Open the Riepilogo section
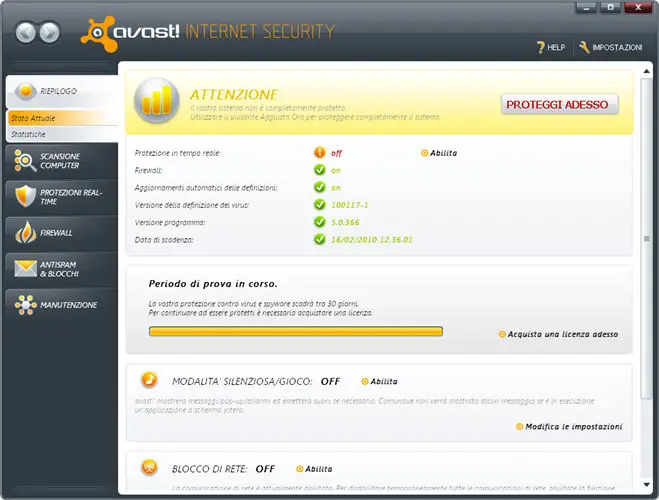The height and width of the screenshot is (500, 659). 62,91
